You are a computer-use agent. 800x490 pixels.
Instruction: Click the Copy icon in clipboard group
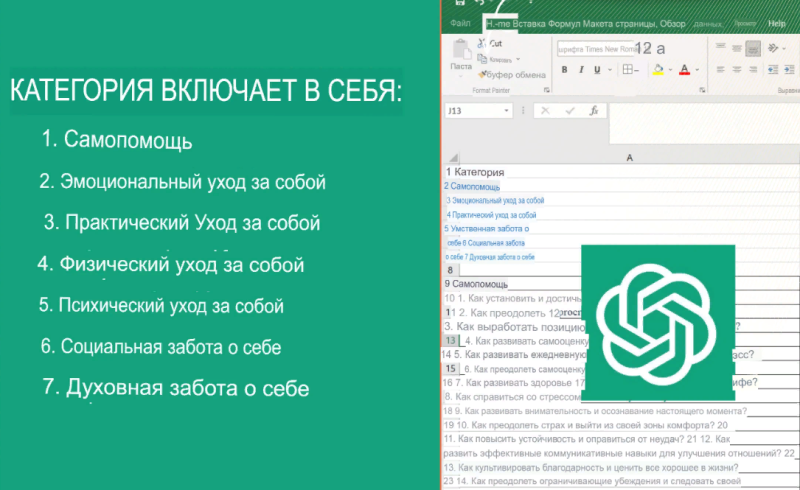tap(482, 59)
